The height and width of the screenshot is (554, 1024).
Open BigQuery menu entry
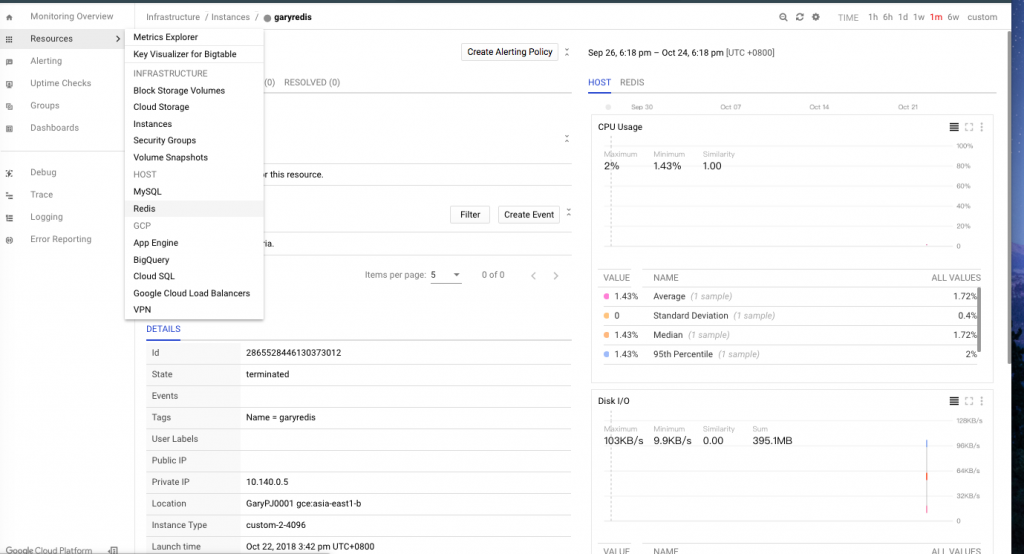click(152, 259)
